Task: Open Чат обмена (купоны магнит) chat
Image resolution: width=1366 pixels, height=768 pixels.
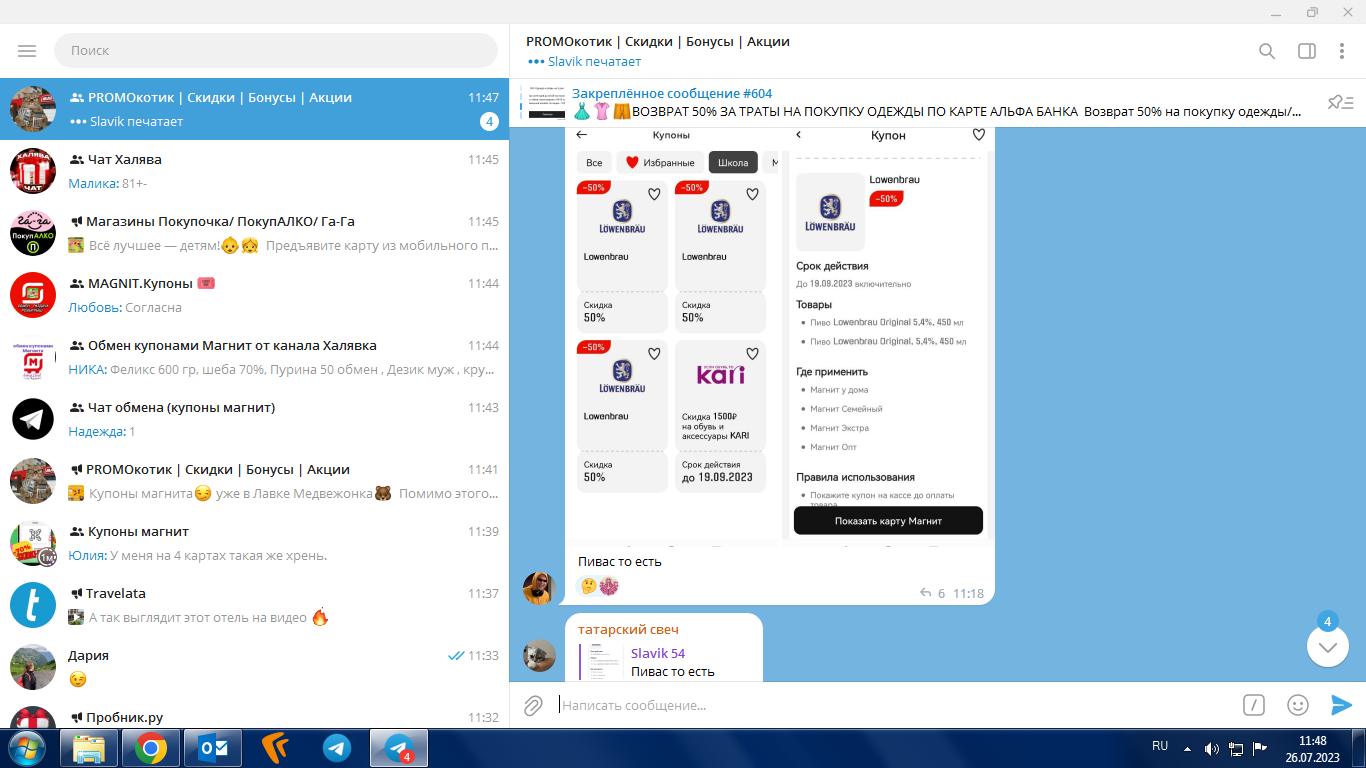Action: pyautogui.click(x=255, y=419)
